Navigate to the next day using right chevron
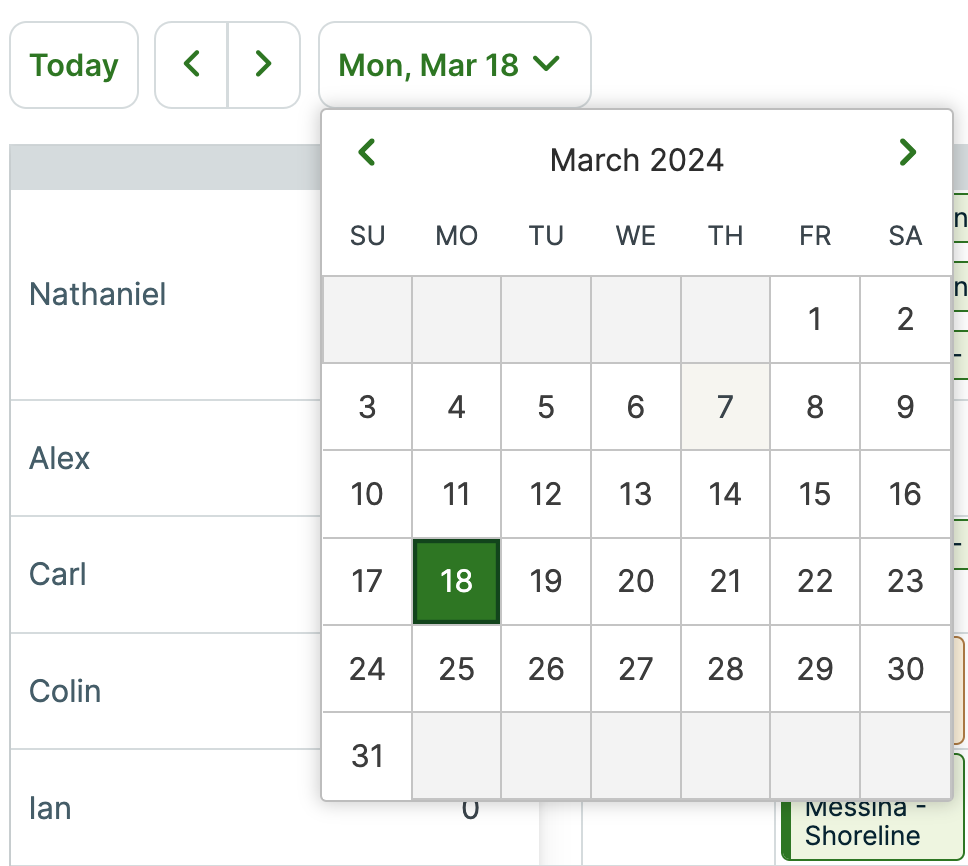 (264, 63)
